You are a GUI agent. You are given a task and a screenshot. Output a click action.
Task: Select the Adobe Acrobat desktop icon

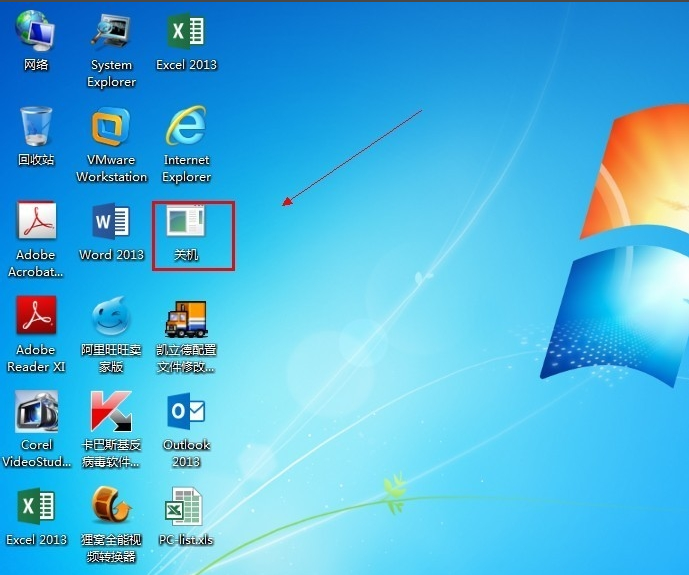tap(36, 223)
